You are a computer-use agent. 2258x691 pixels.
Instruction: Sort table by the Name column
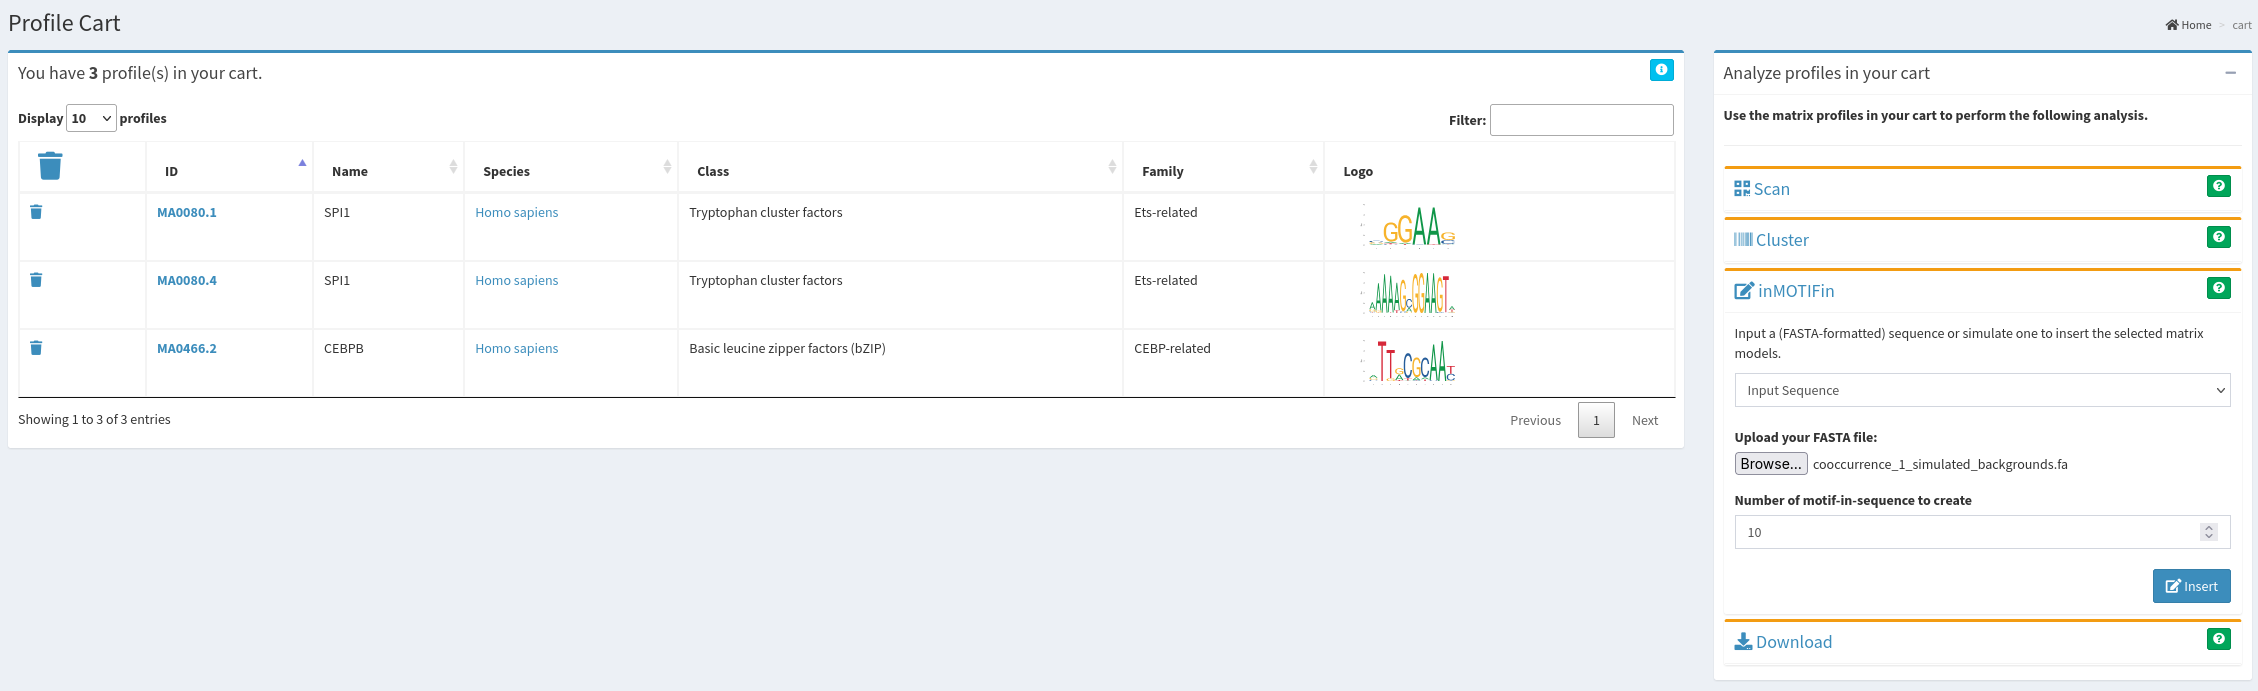[388, 171]
